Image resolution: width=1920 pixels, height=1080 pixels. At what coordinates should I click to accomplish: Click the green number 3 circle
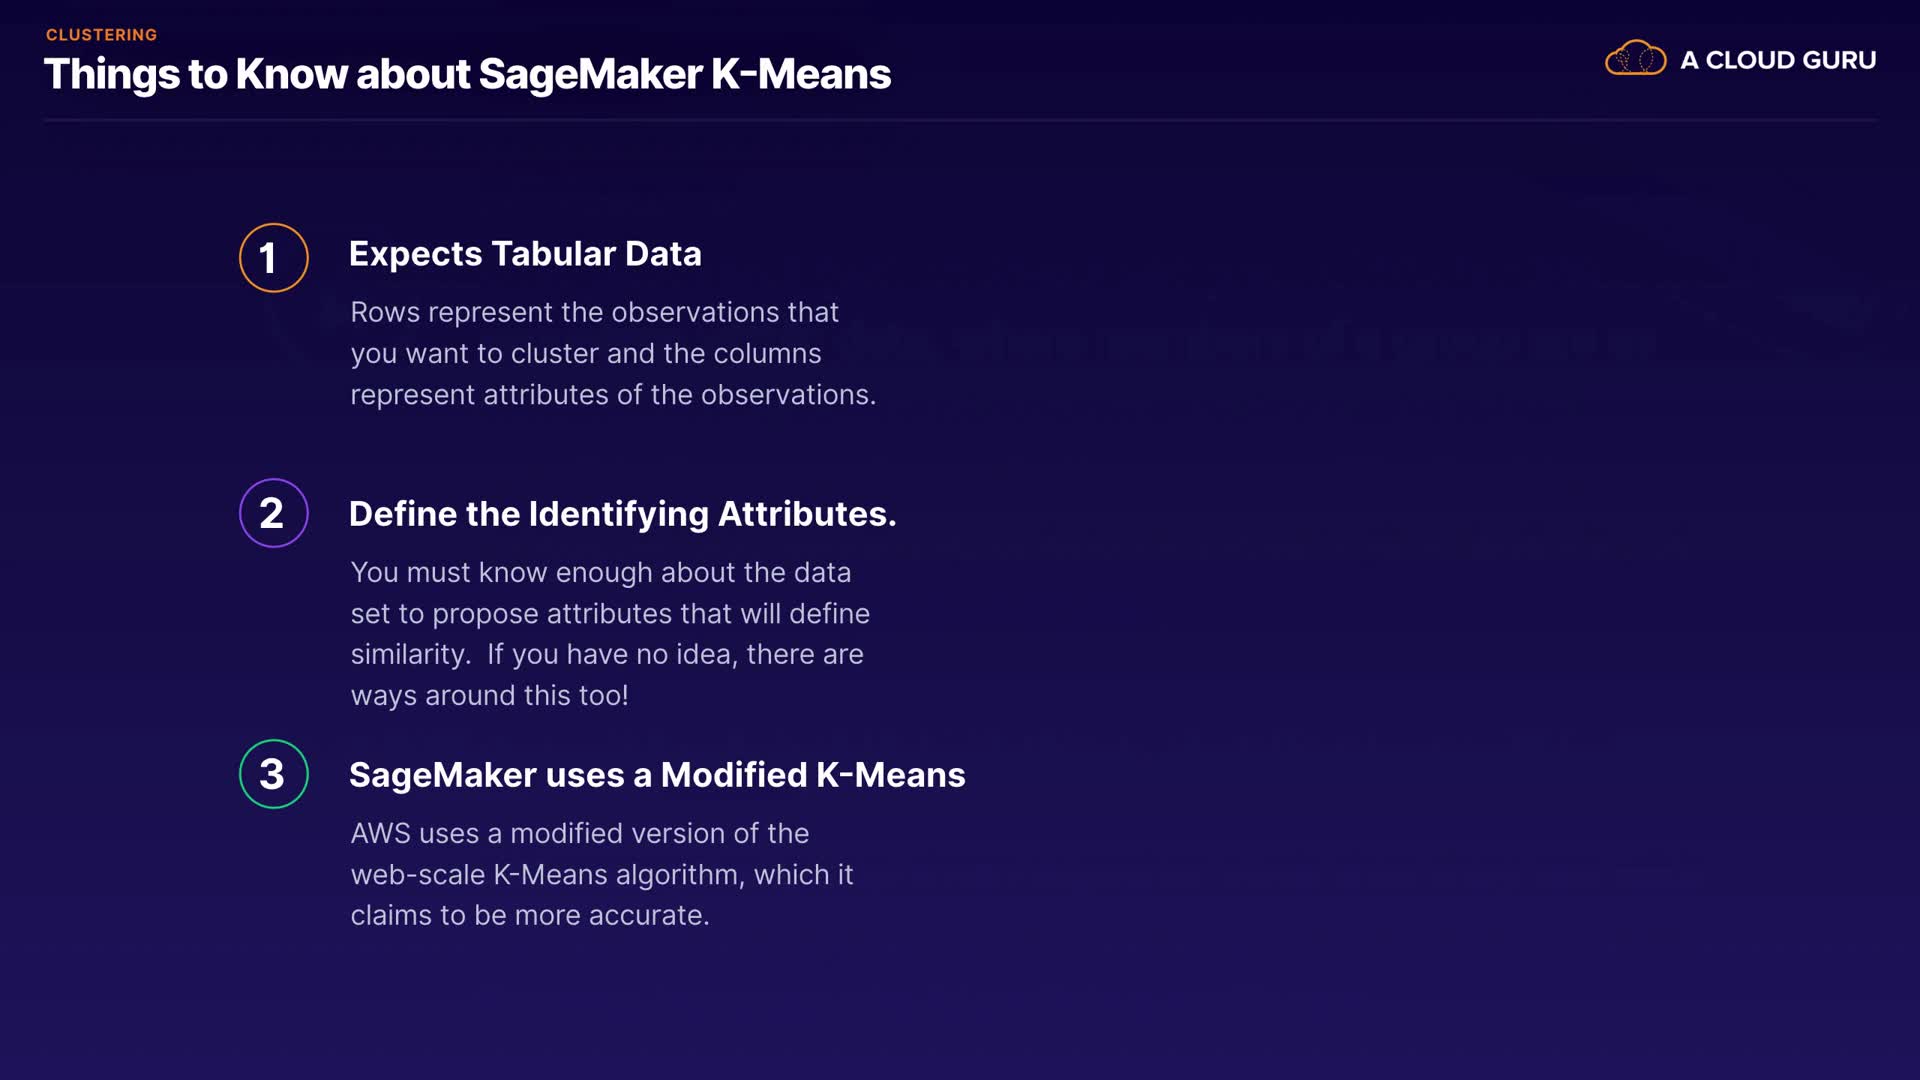pos(273,774)
